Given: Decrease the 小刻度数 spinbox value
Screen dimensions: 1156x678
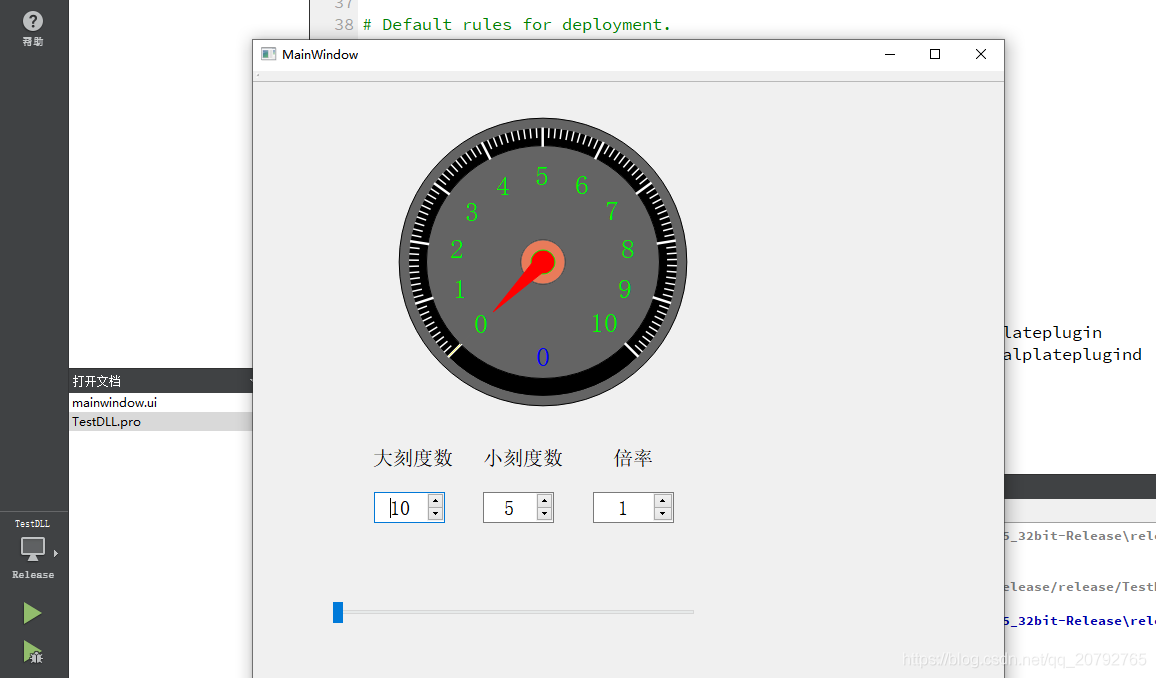Looking at the screenshot, I should click(x=545, y=514).
